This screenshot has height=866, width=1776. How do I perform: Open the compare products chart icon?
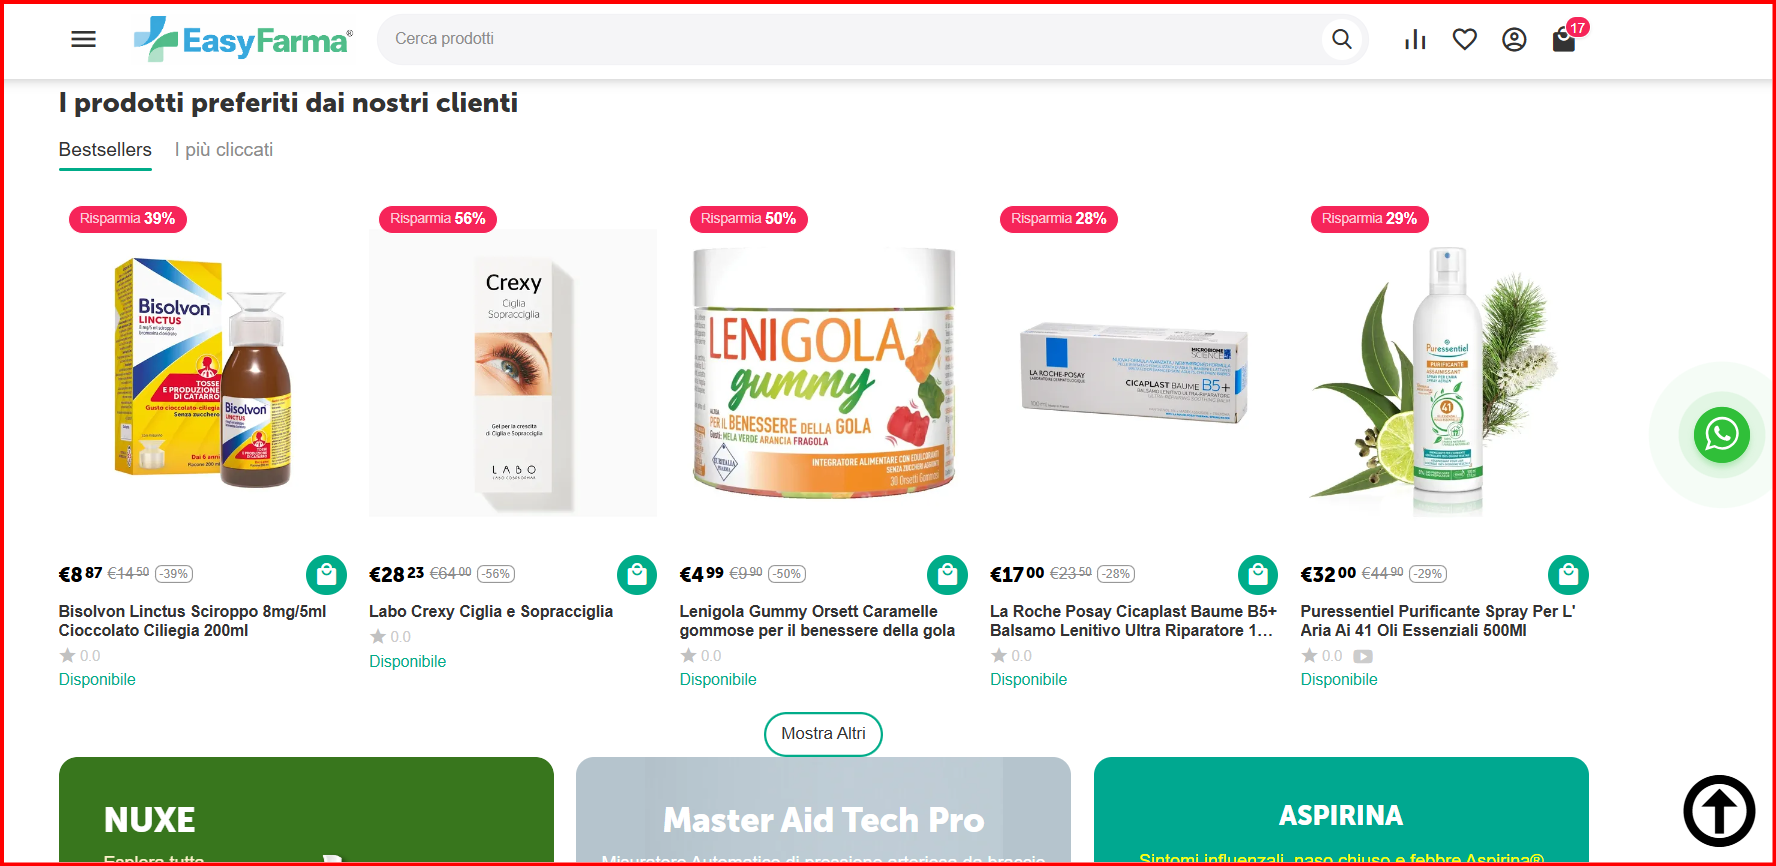[1415, 39]
